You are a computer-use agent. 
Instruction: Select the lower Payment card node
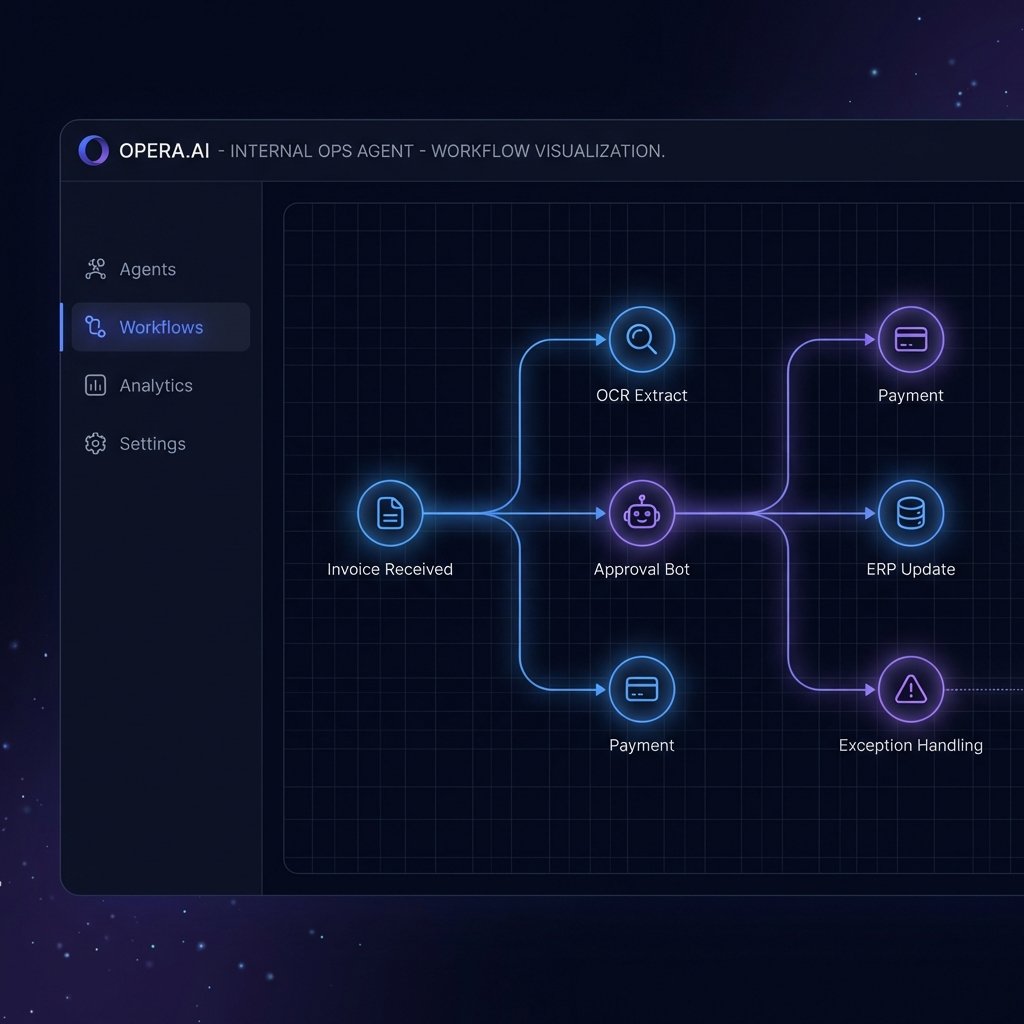[x=642, y=689]
